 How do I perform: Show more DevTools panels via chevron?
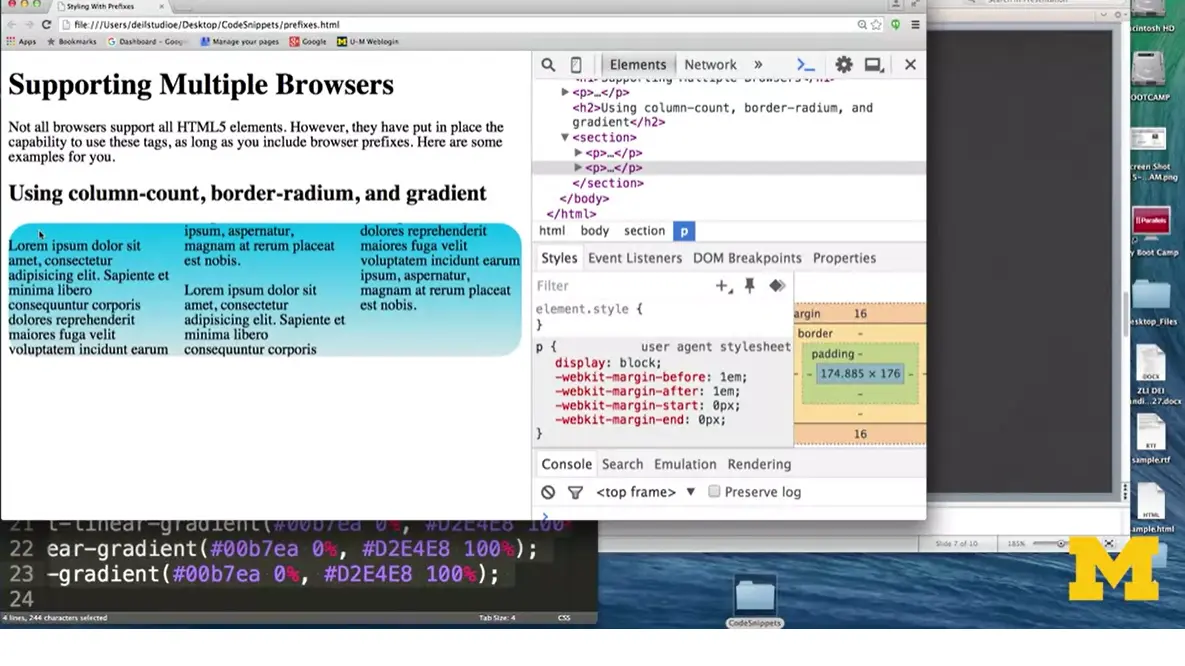point(758,65)
